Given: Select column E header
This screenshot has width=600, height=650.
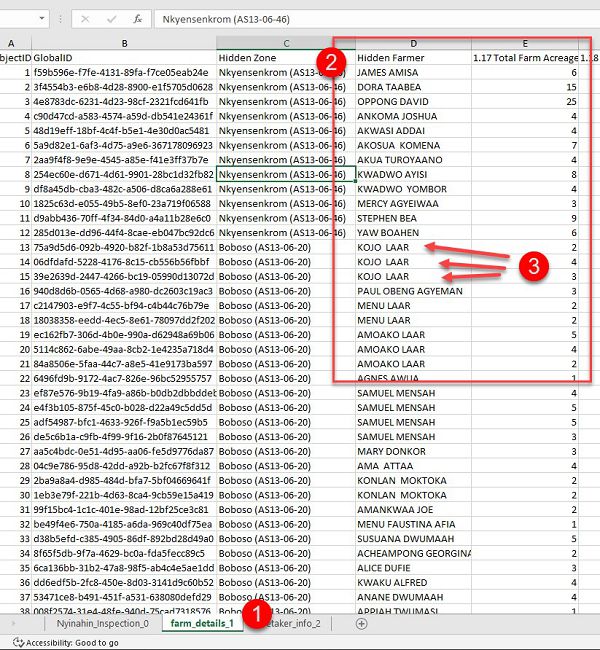Looking at the screenshot, I should point(525,44).
